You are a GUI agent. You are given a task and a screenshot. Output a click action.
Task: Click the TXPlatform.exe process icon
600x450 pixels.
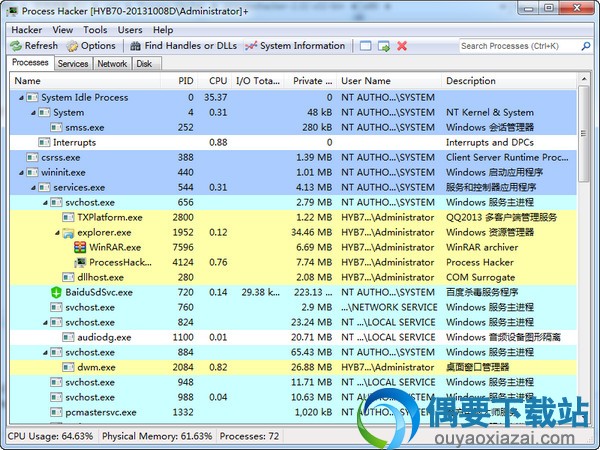(x=68, y=217)
